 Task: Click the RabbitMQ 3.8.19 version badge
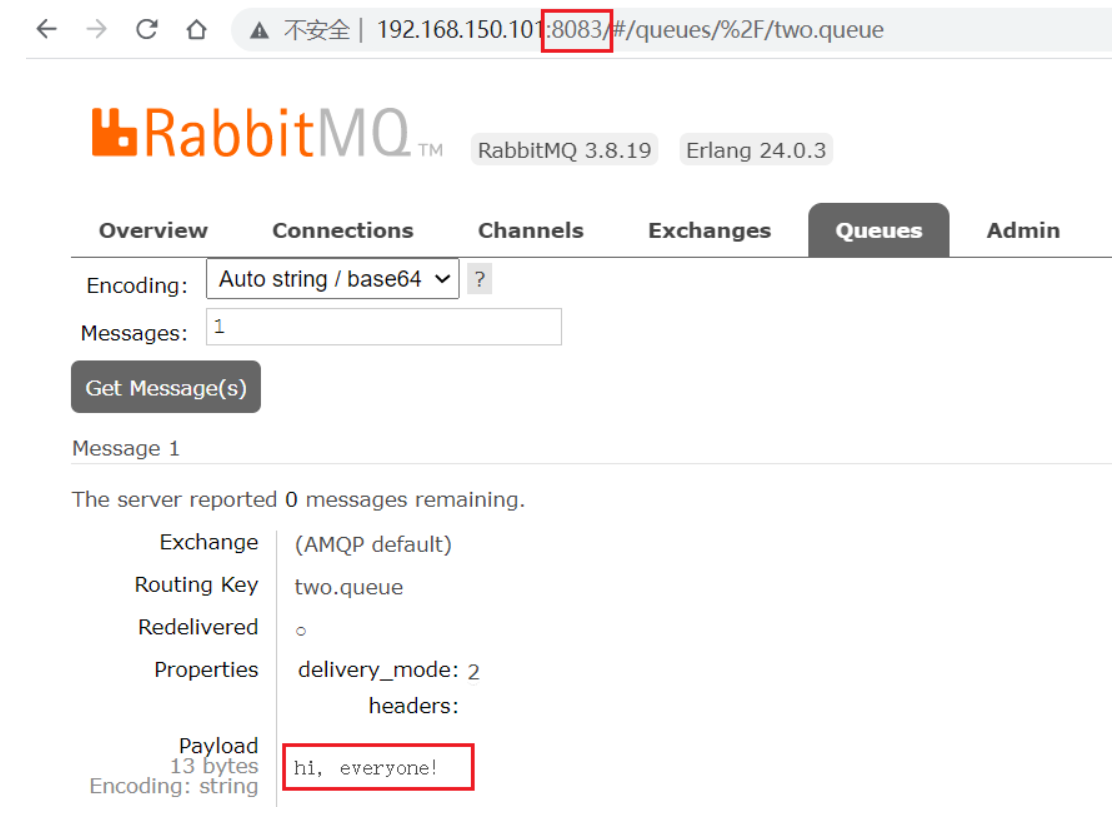(564, 150)
